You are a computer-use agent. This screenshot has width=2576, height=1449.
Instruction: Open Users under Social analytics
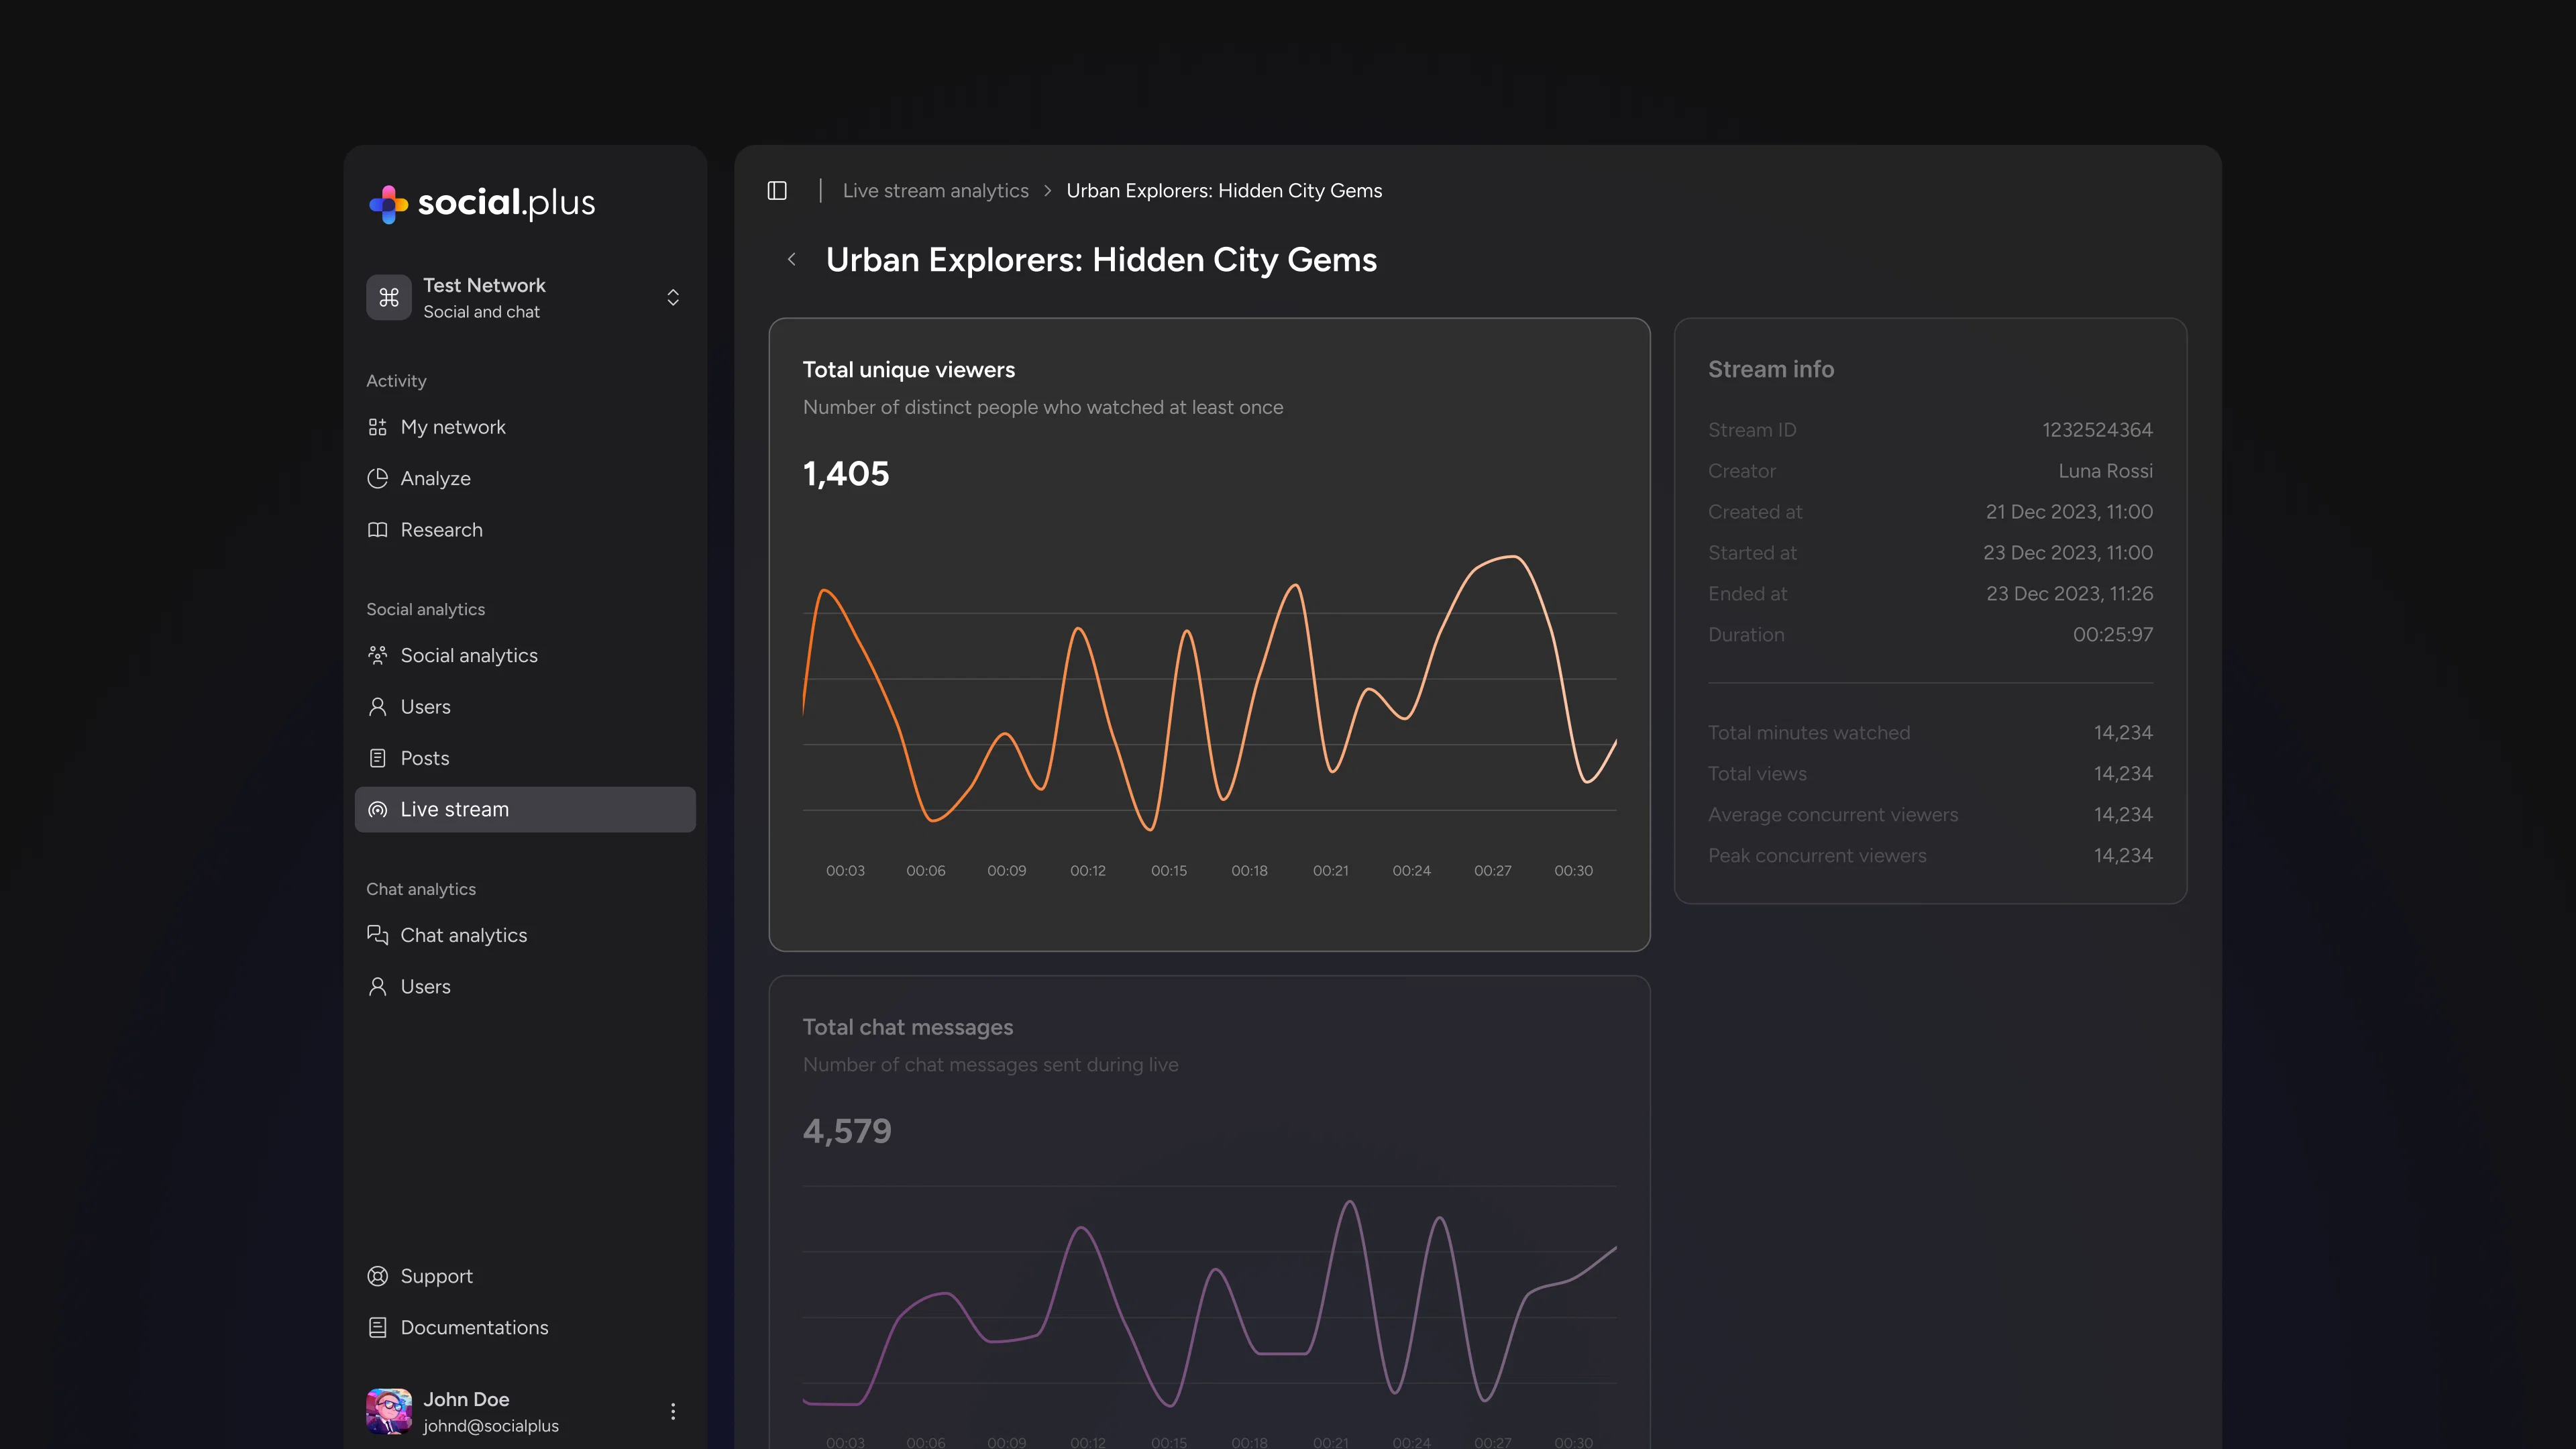click(x=425, y=707)
